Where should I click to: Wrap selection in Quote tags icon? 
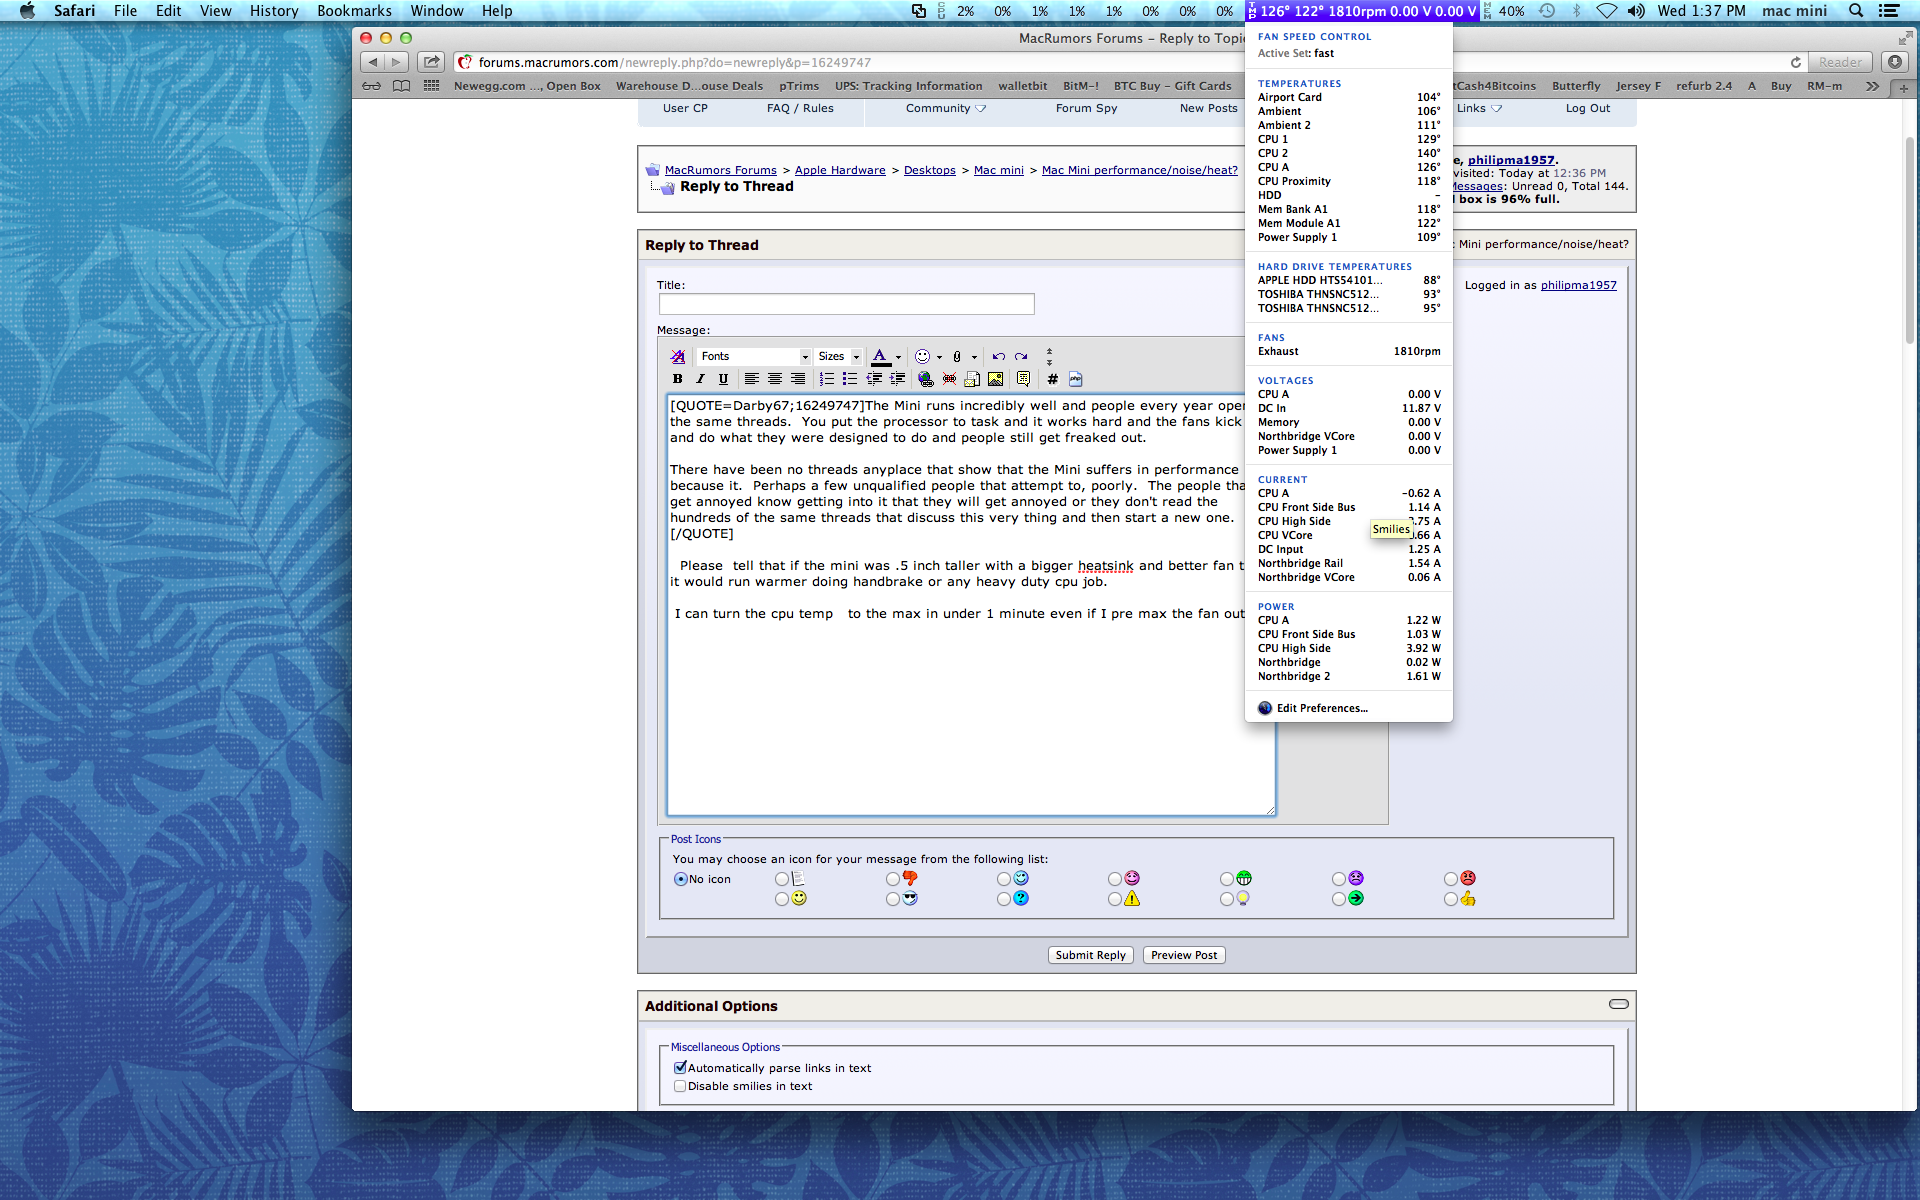[1023, 379]
